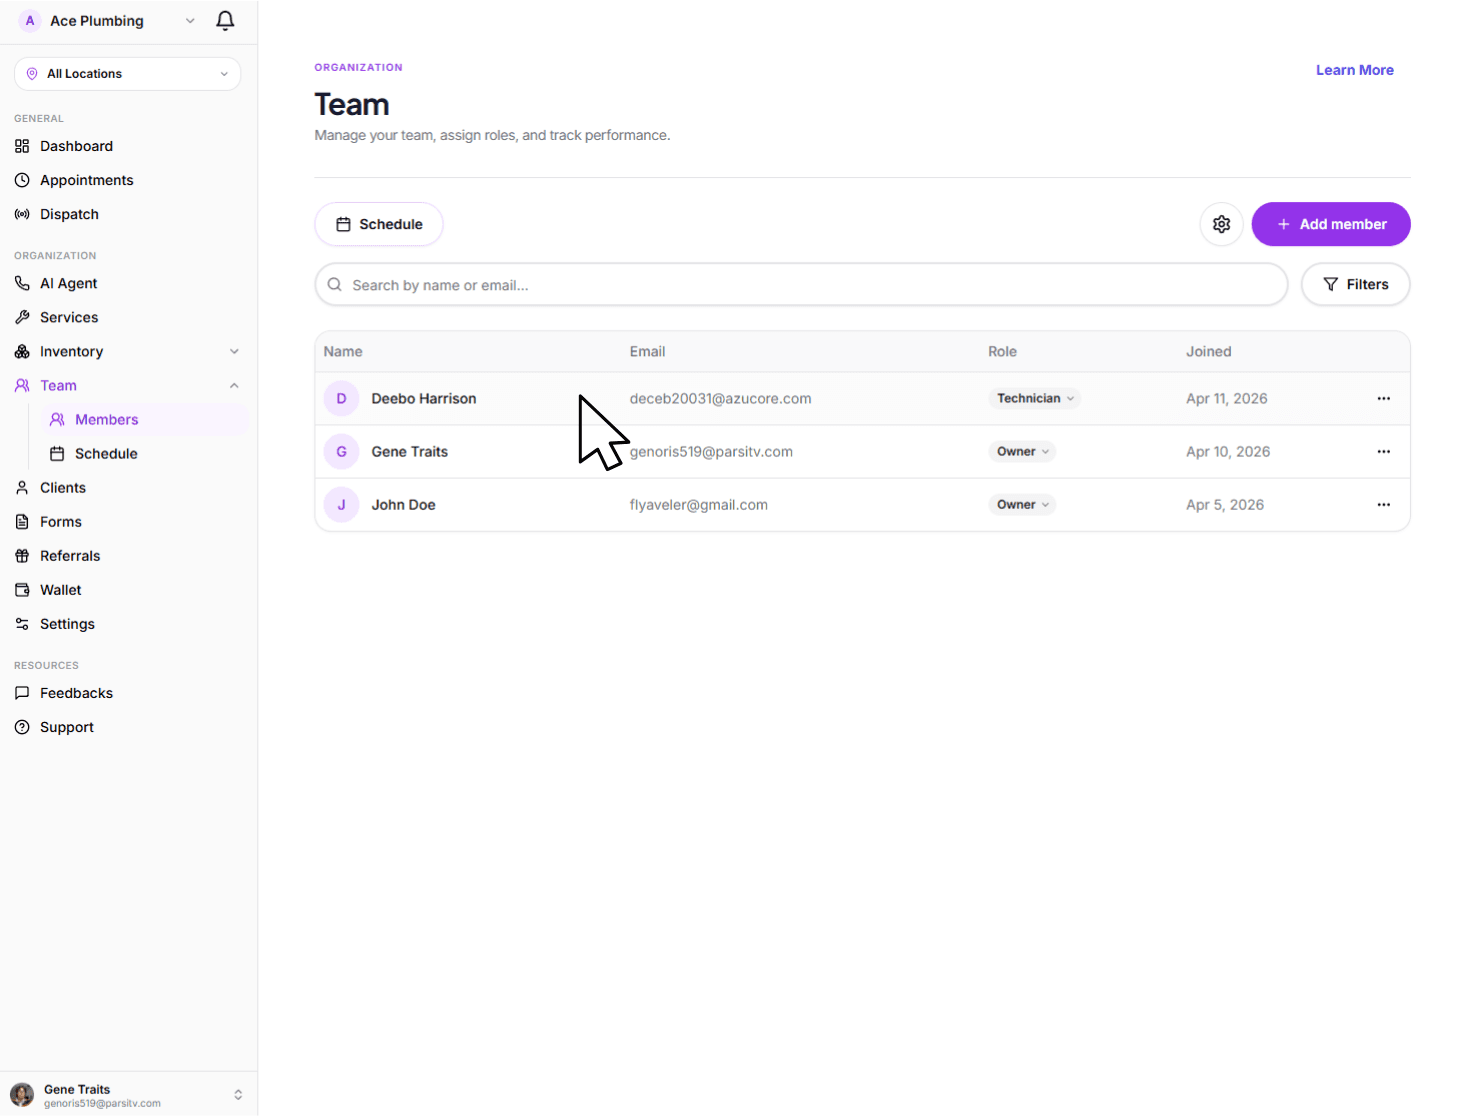Viewport: 1464px width, 1116px height.
Task: Open the All Locations dropdown
Action: (x=127, y=74)
